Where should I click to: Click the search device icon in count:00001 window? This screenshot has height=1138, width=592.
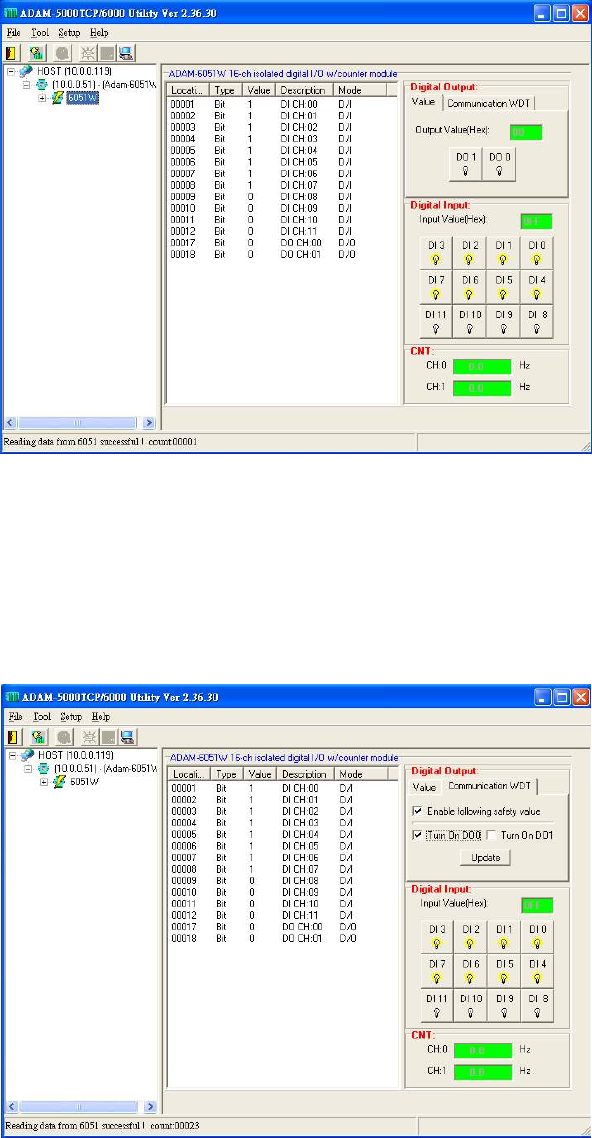pos(36,52)
